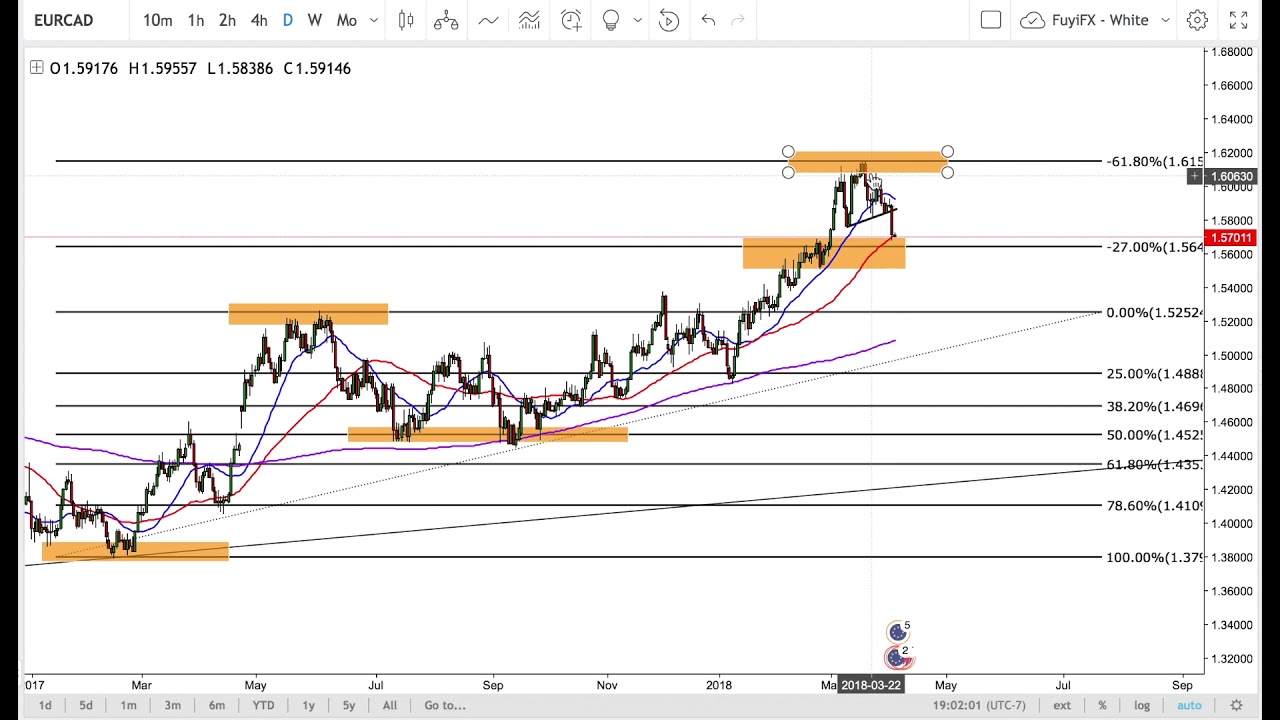The image size is (1280, 720).
Task: Open the indicators menu
Action: [489, 20]
